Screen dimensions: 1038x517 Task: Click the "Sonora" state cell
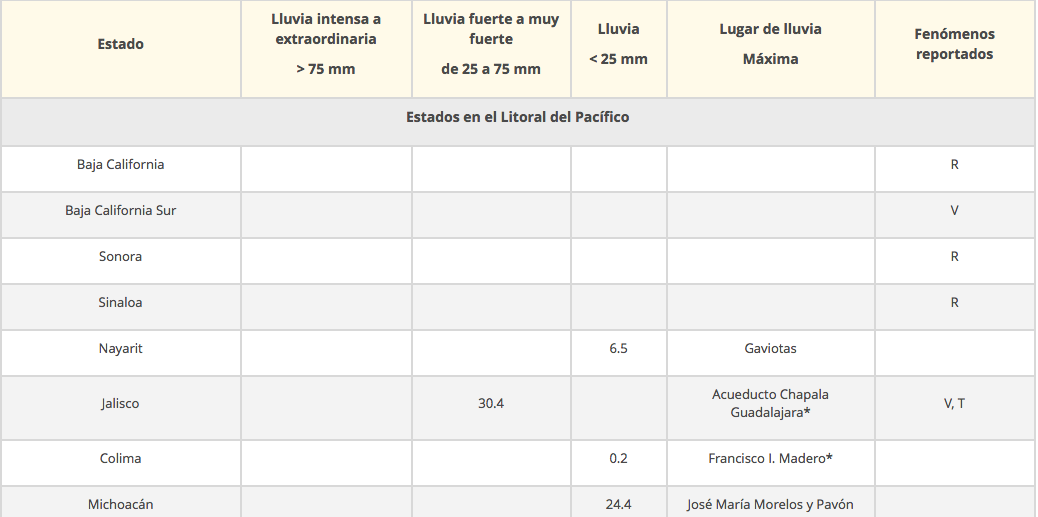coord(120,256)
